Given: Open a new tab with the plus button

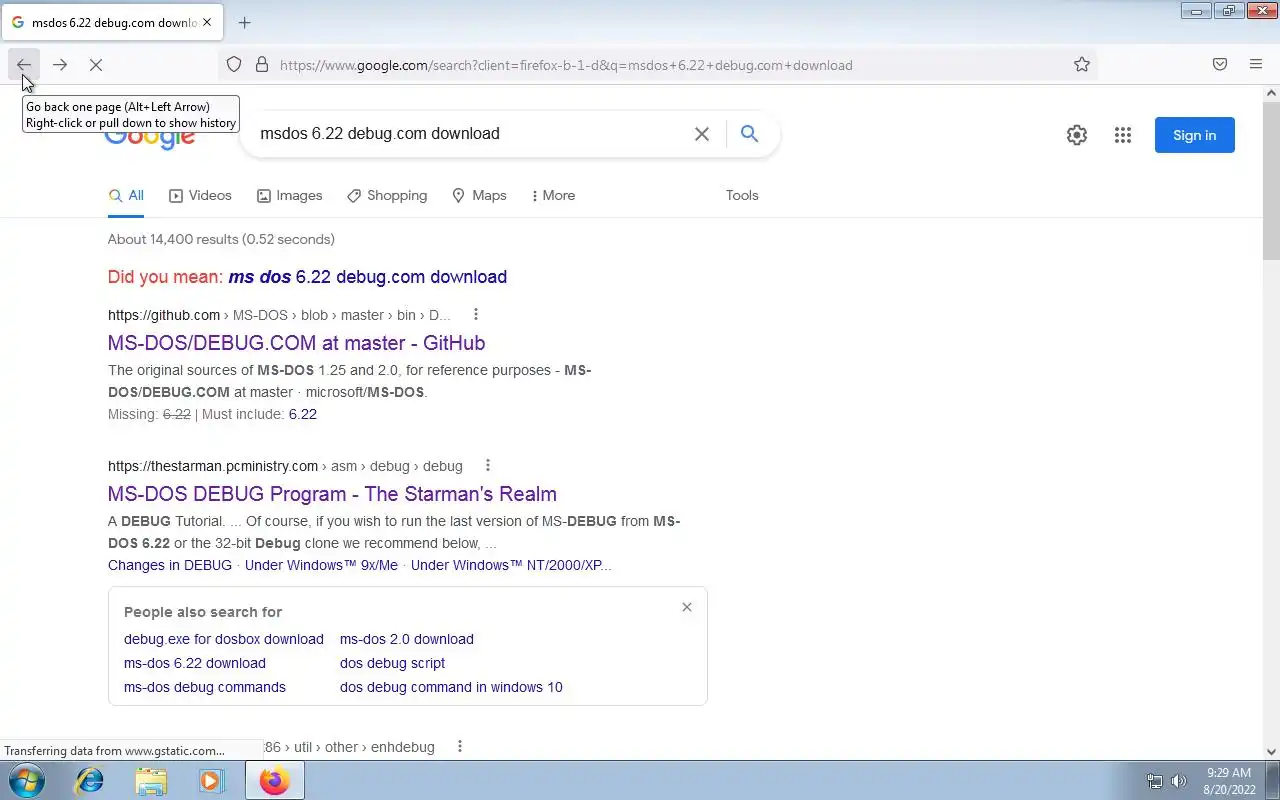Looking at the screenshot, I should 244,22.
